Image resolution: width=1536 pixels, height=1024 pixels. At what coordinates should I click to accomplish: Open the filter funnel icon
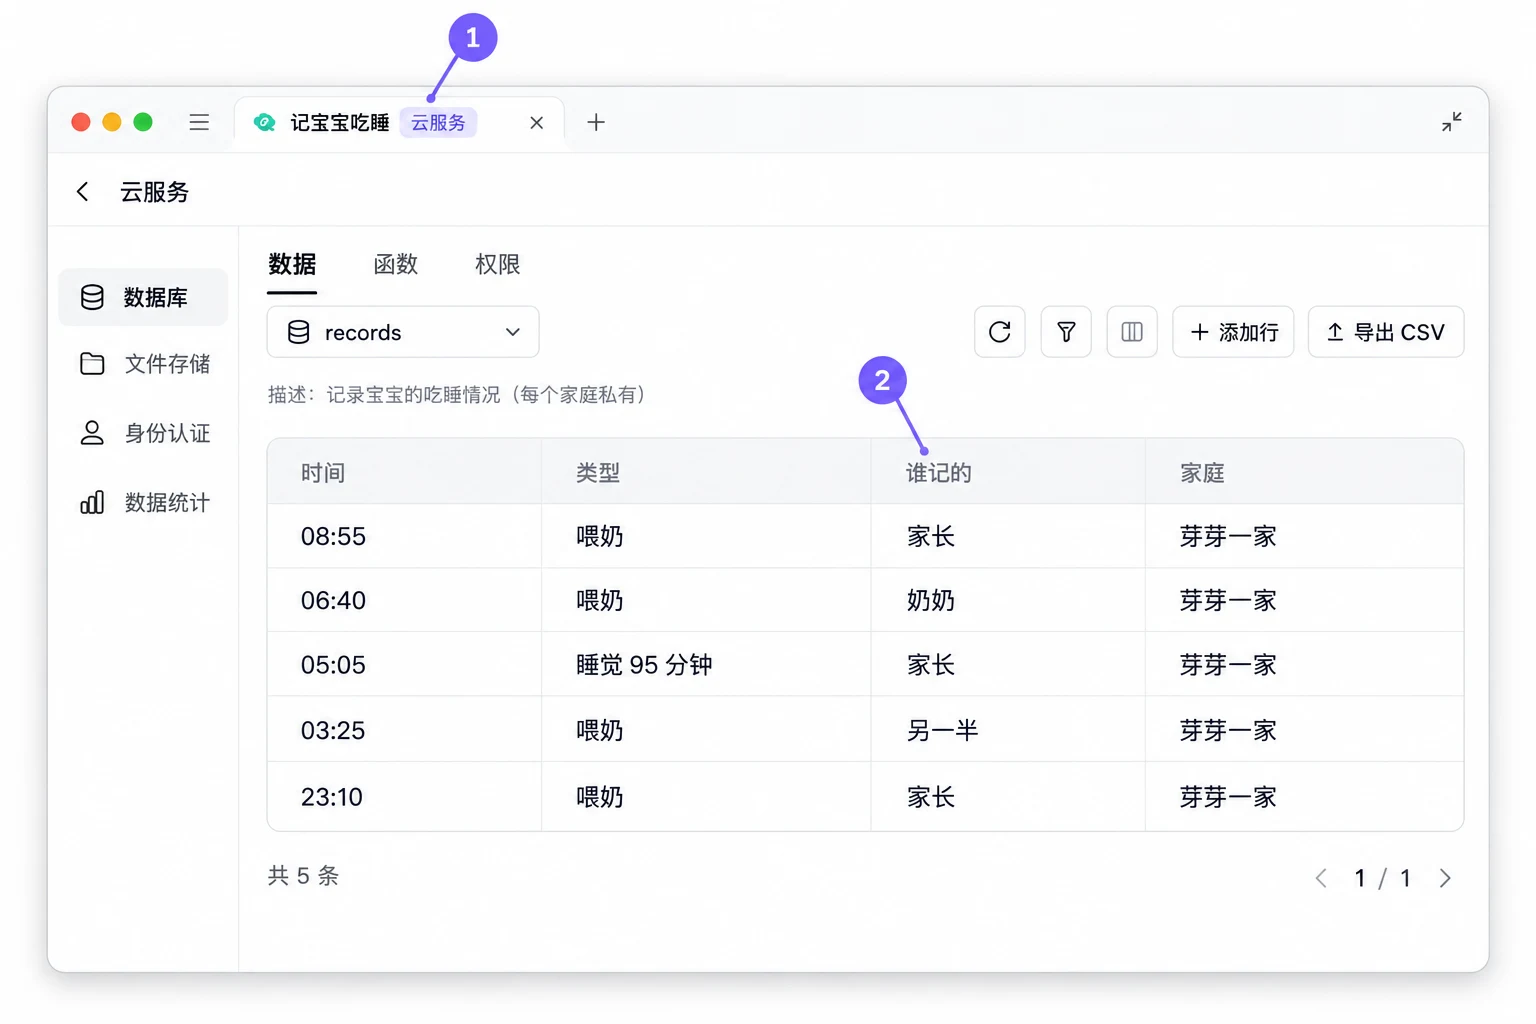pyautogui.click(x=1066, y=332)
